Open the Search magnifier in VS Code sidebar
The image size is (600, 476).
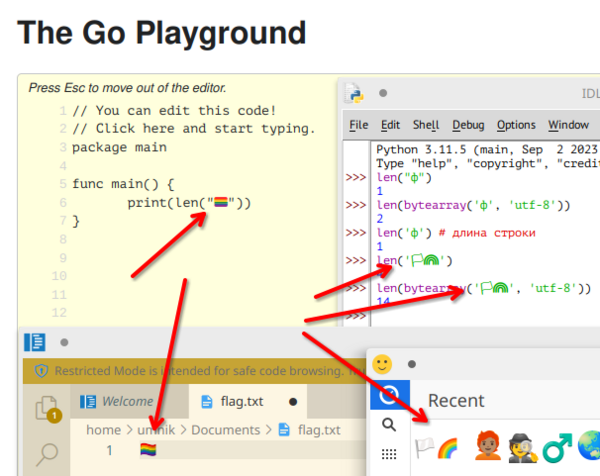47,455
